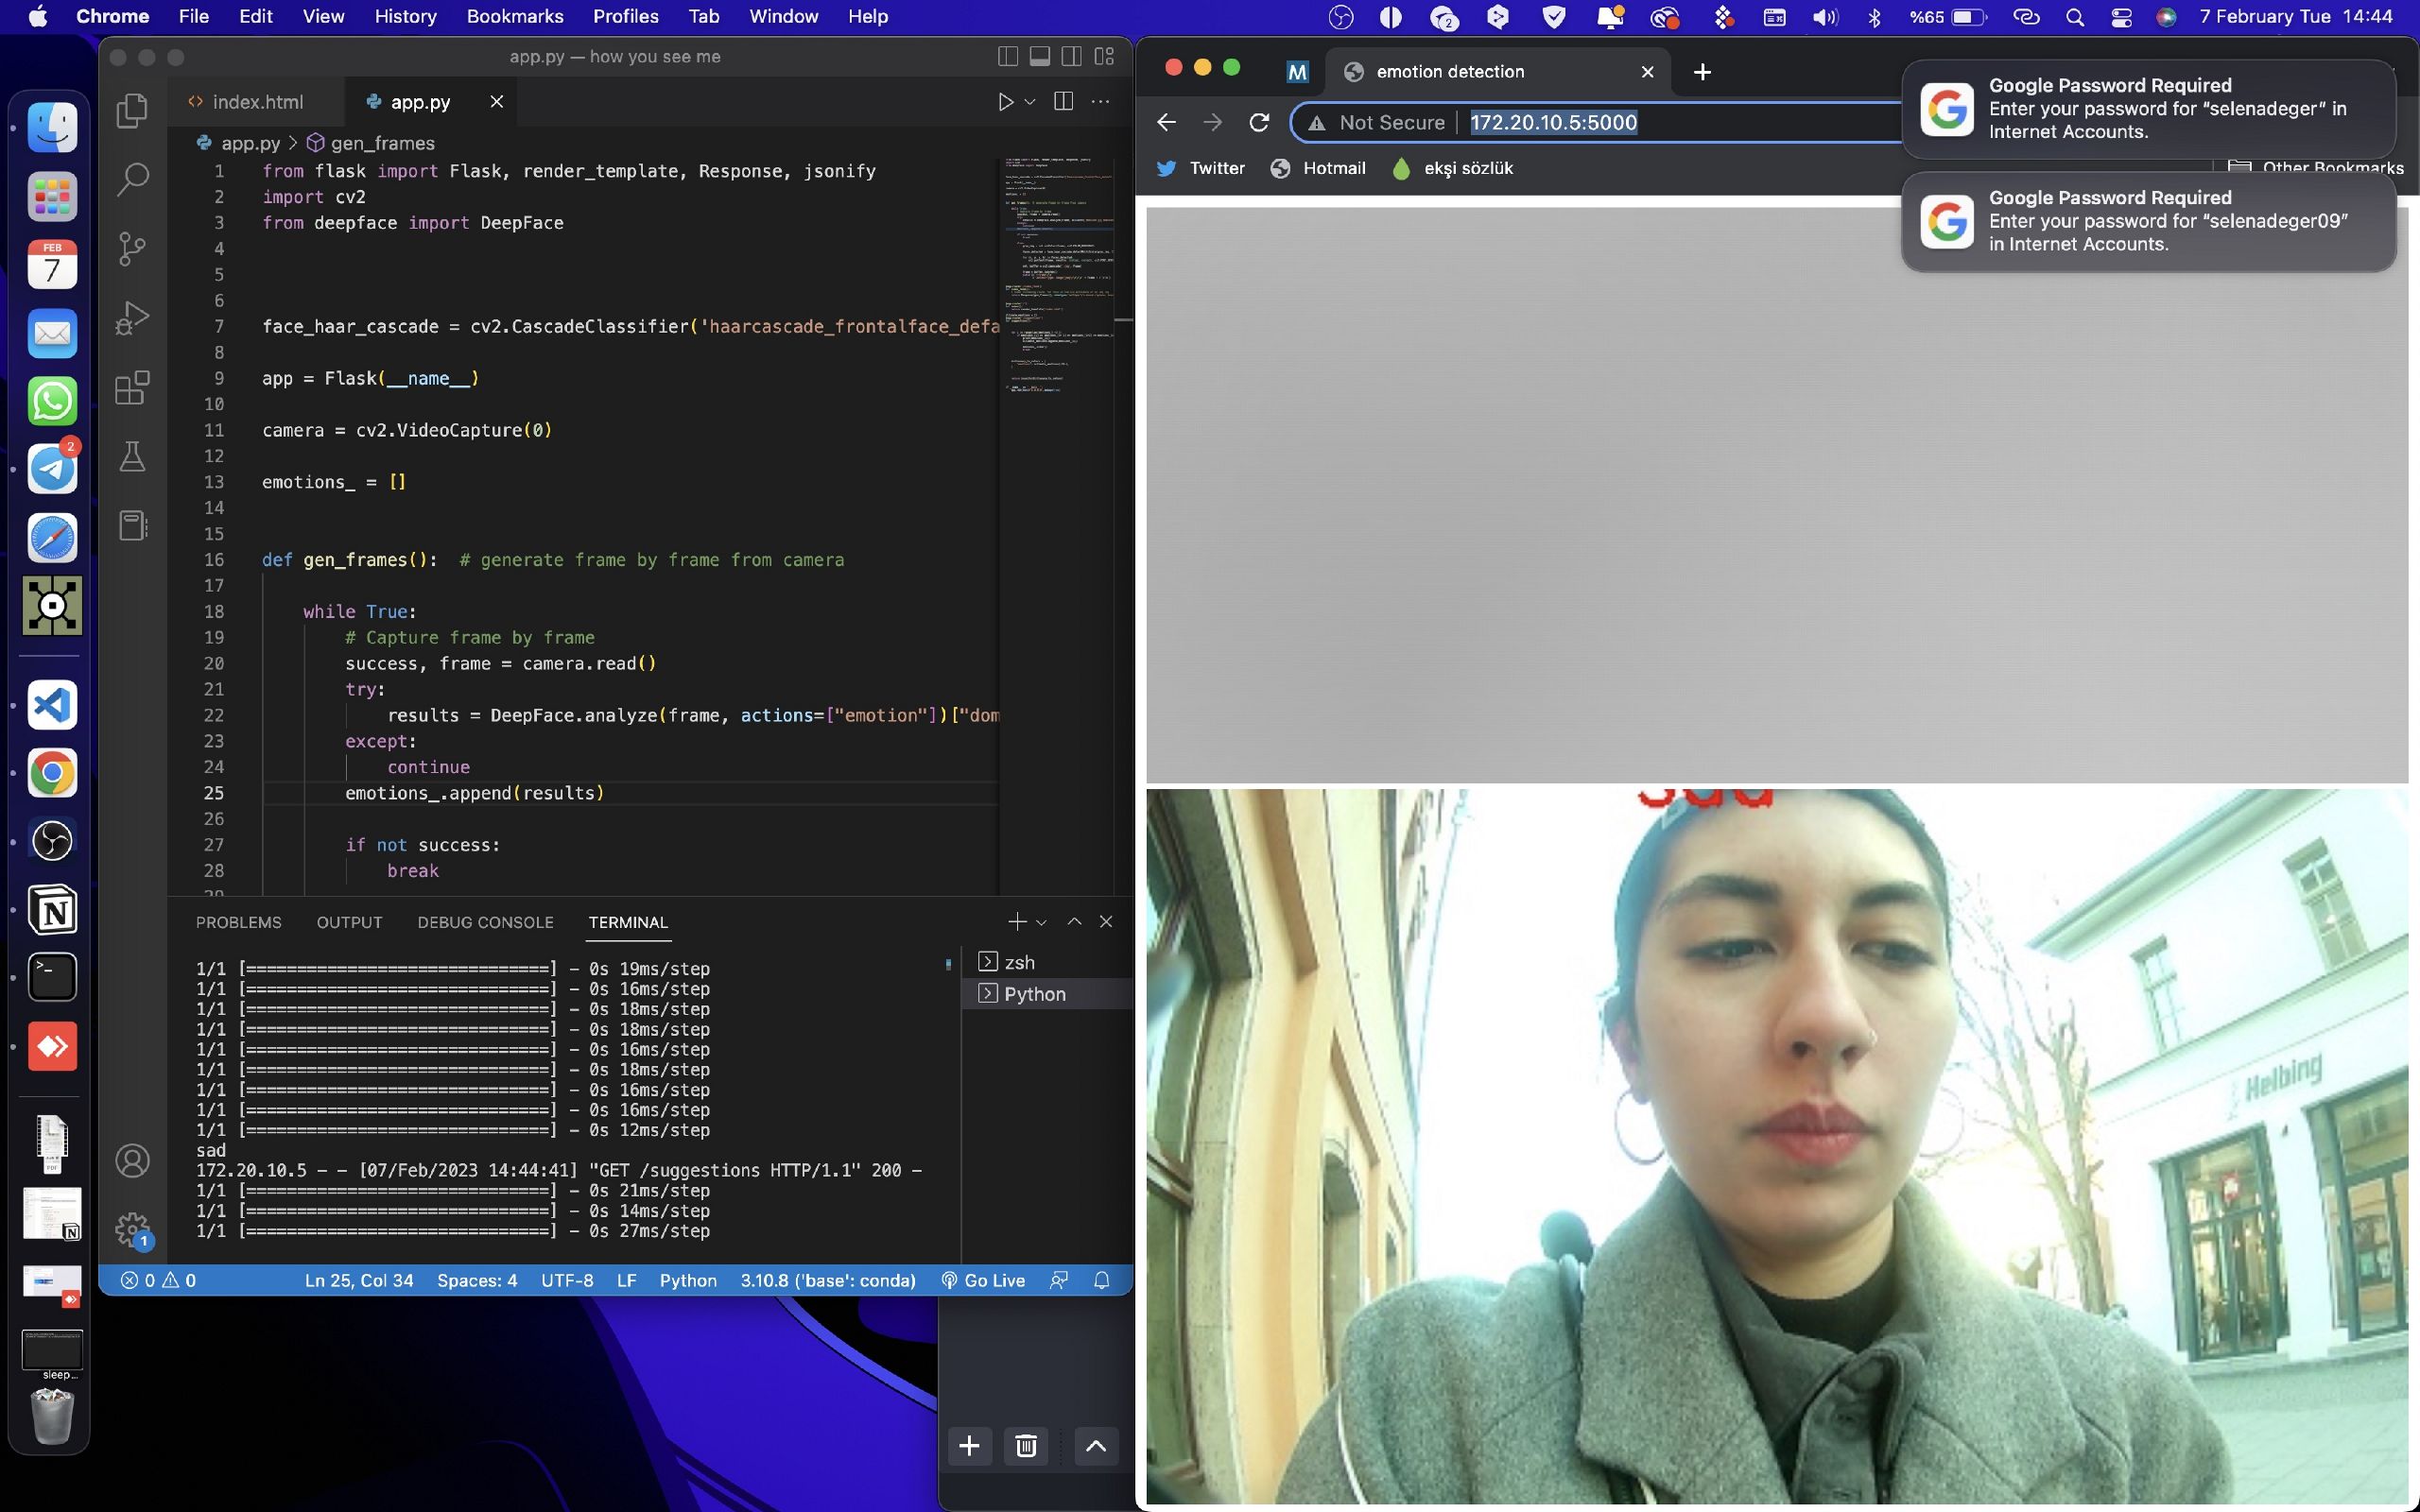The width and height of the screenshot is (2420, 1512).
Task: Open Source Control in the activity bar
Action: point(132,249)
